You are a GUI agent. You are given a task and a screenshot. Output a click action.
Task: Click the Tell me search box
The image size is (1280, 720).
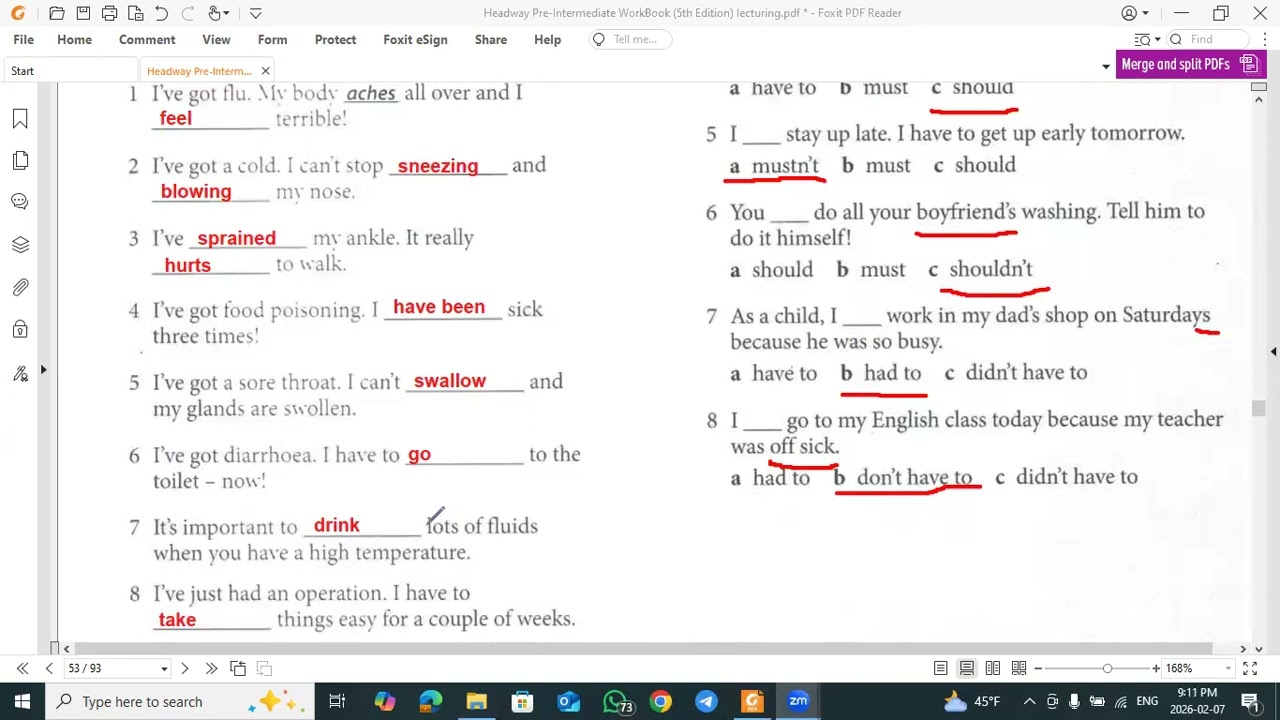point(630,39)
